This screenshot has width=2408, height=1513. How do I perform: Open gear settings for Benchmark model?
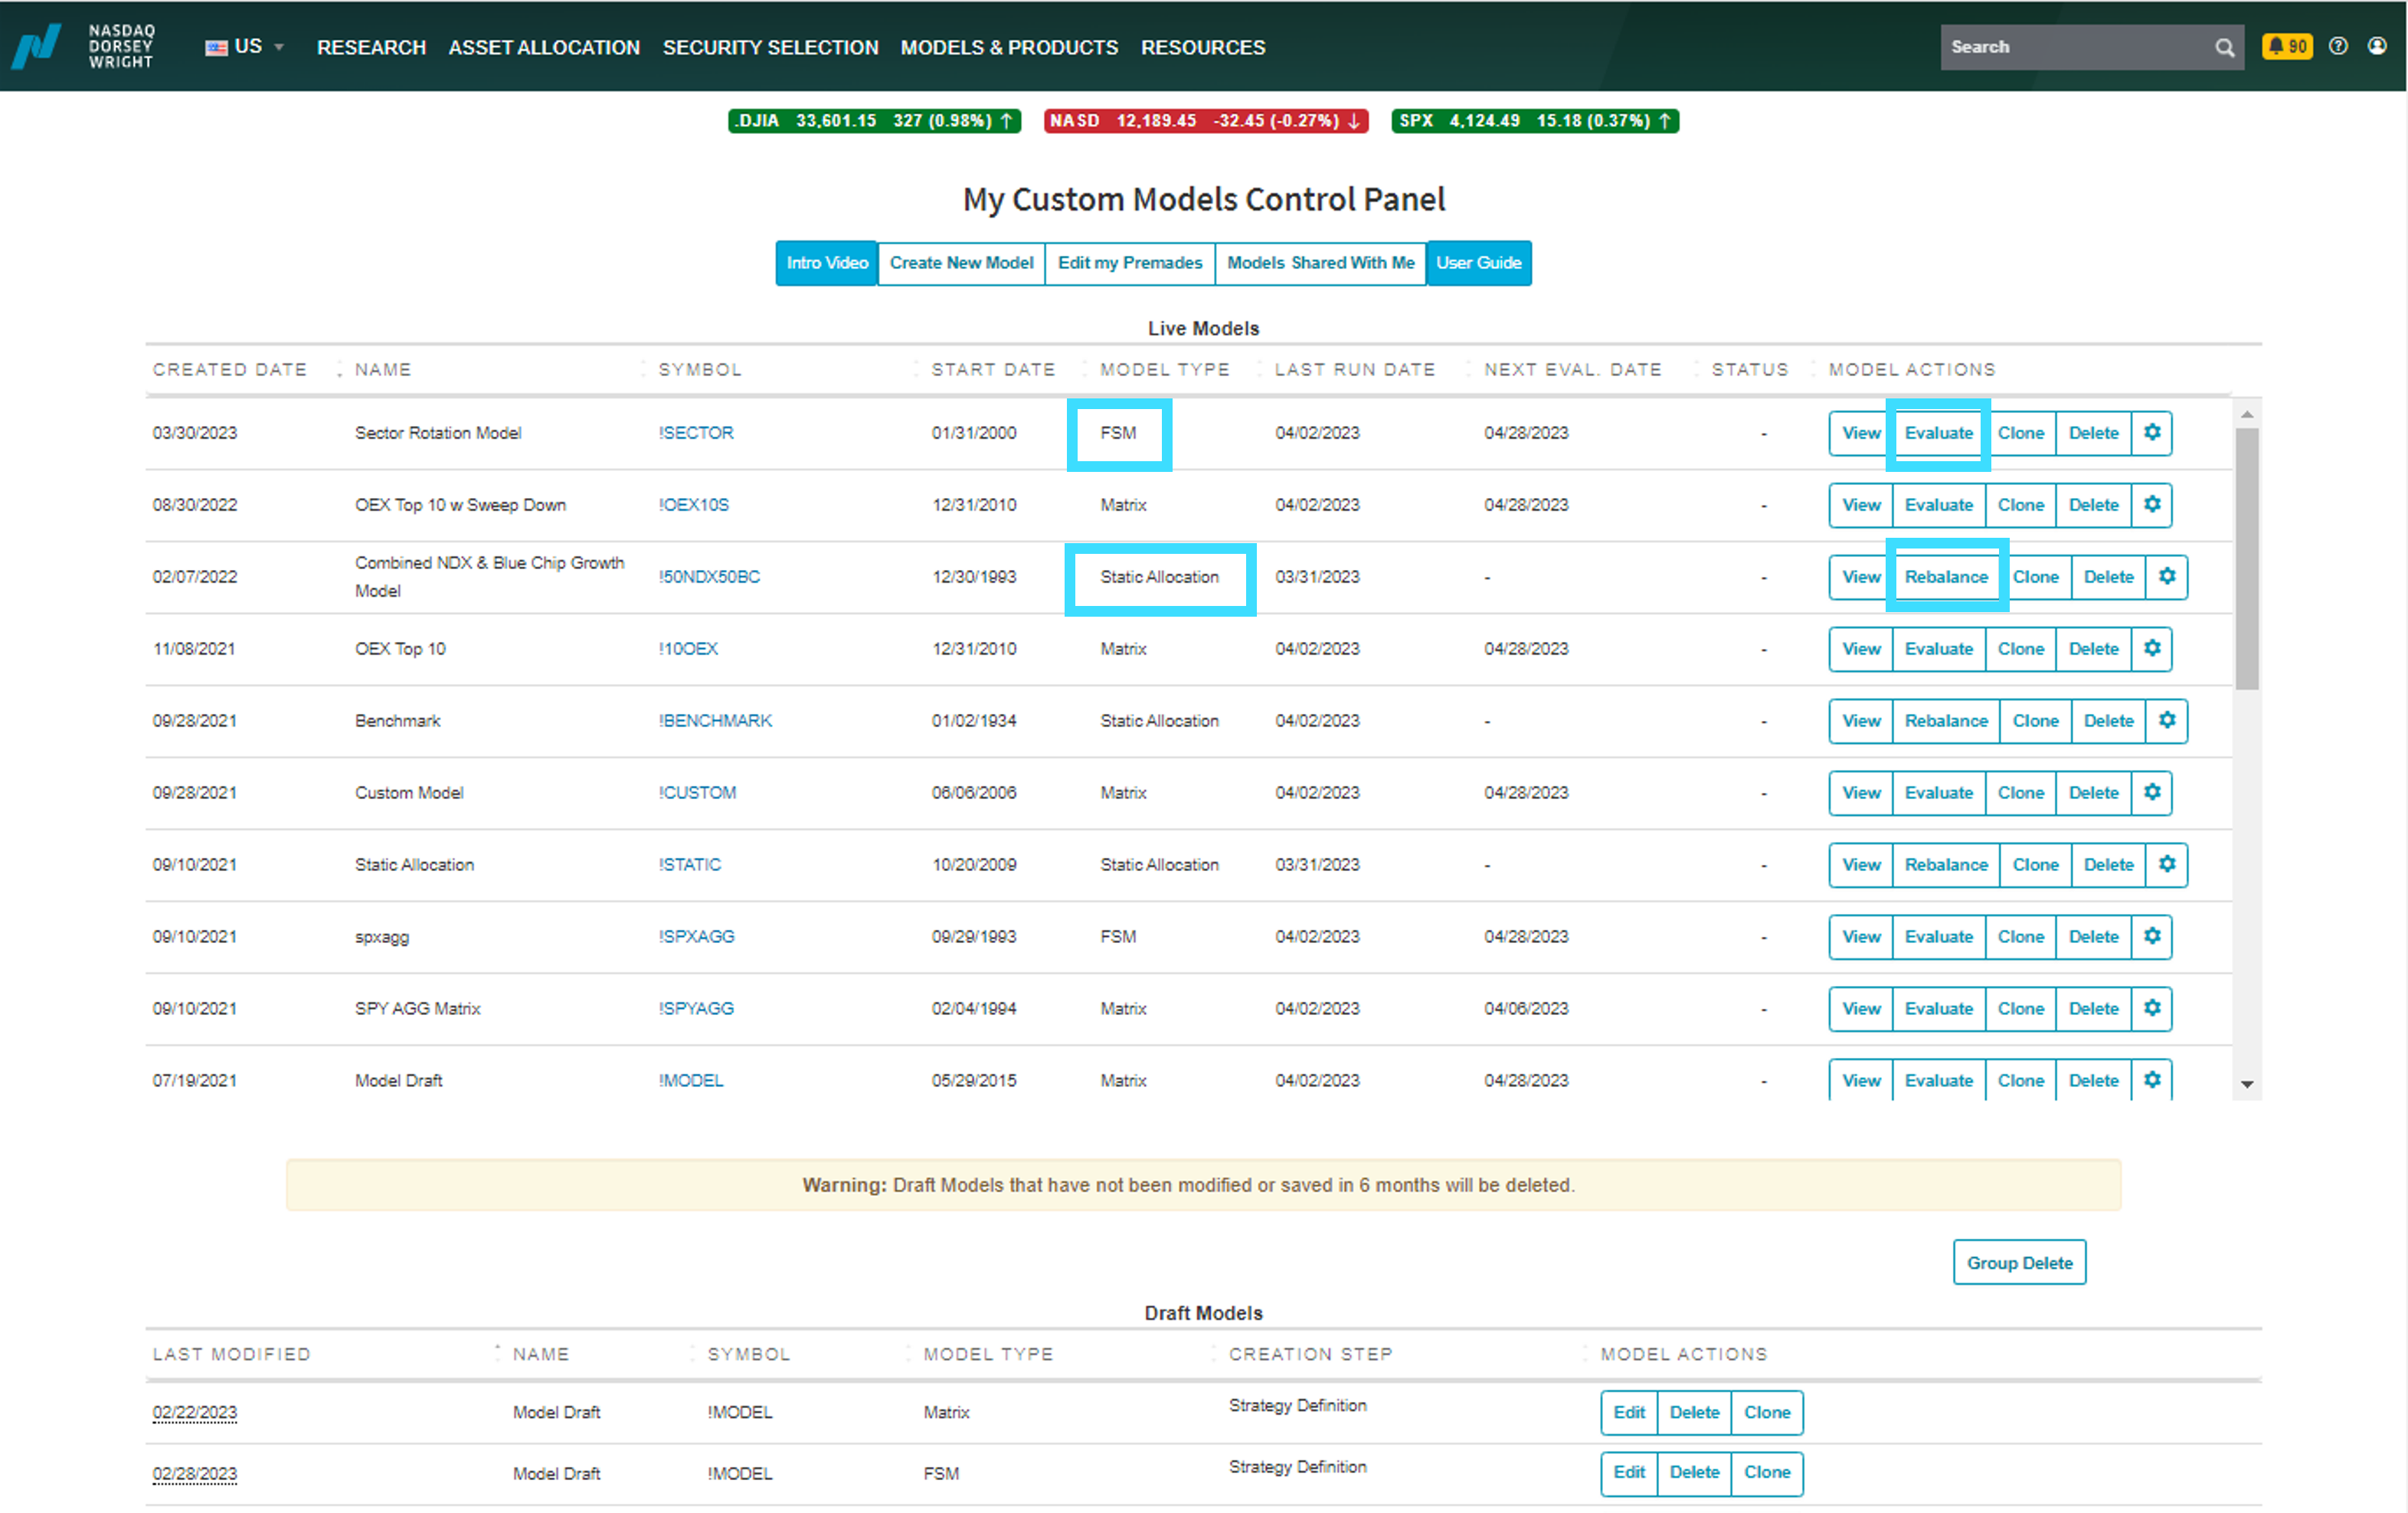tap(2166, 720)
